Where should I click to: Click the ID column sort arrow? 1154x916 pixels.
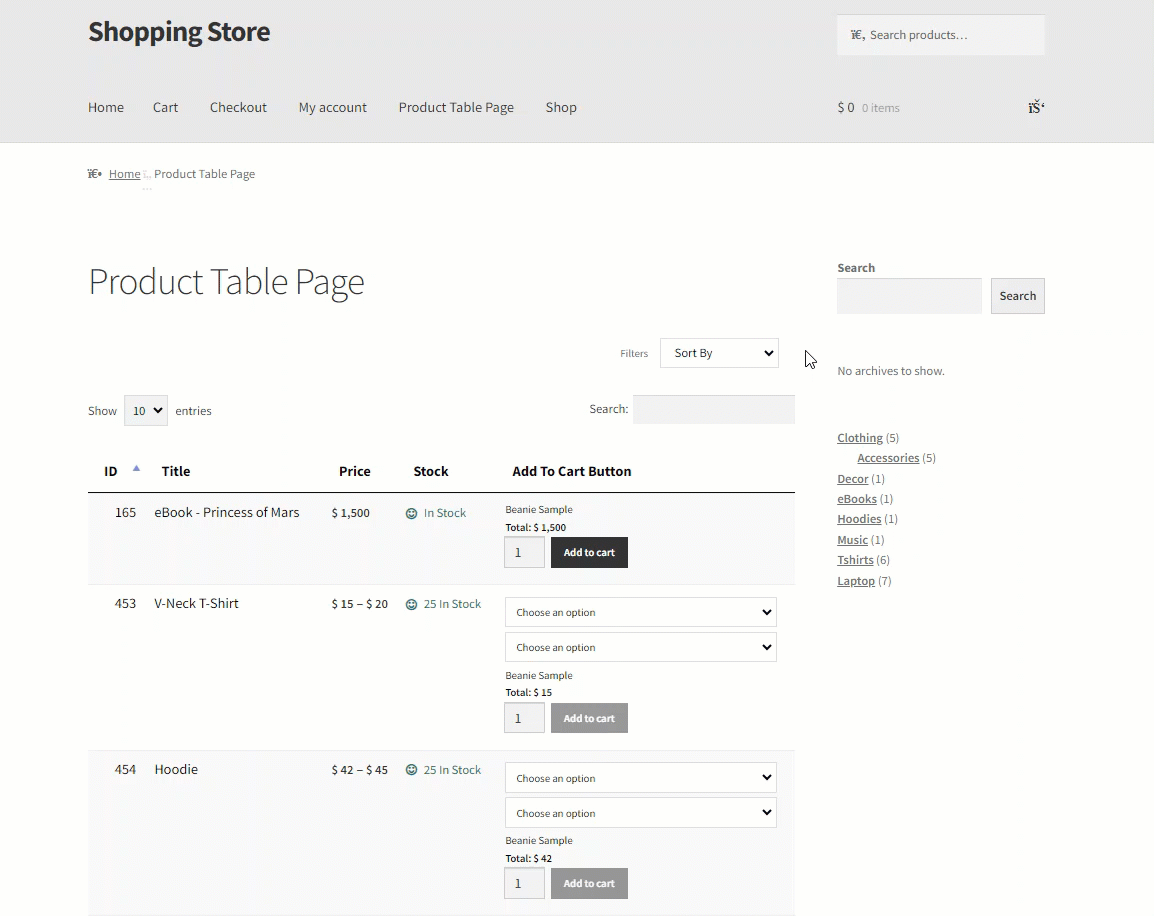tap(136, 469)
